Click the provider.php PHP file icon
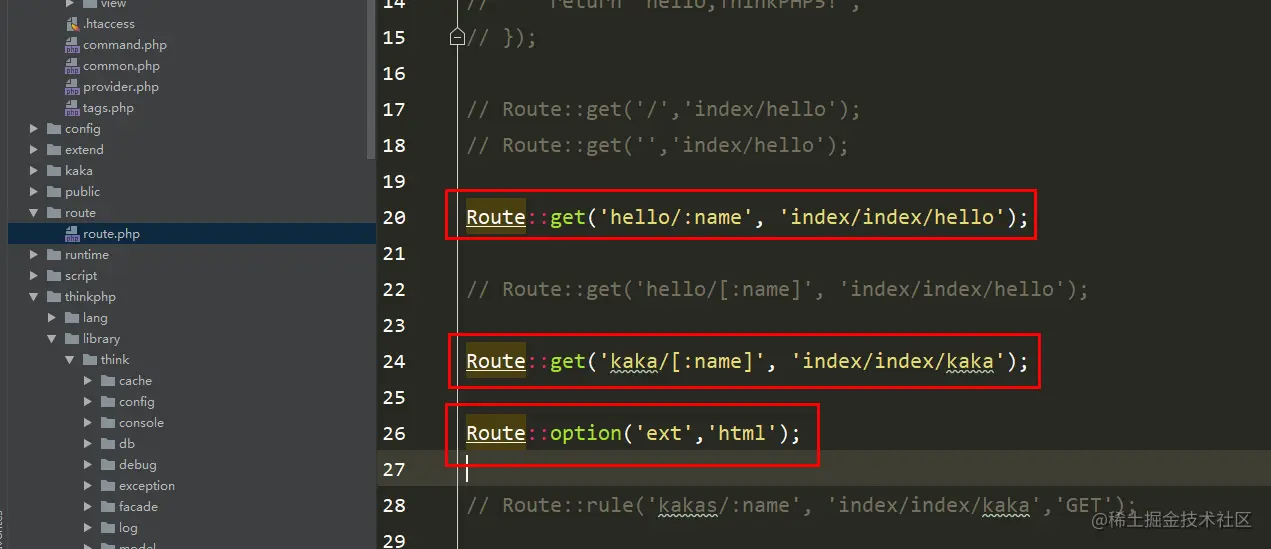This screenshot has height=549, width=1271. [72, 87]
